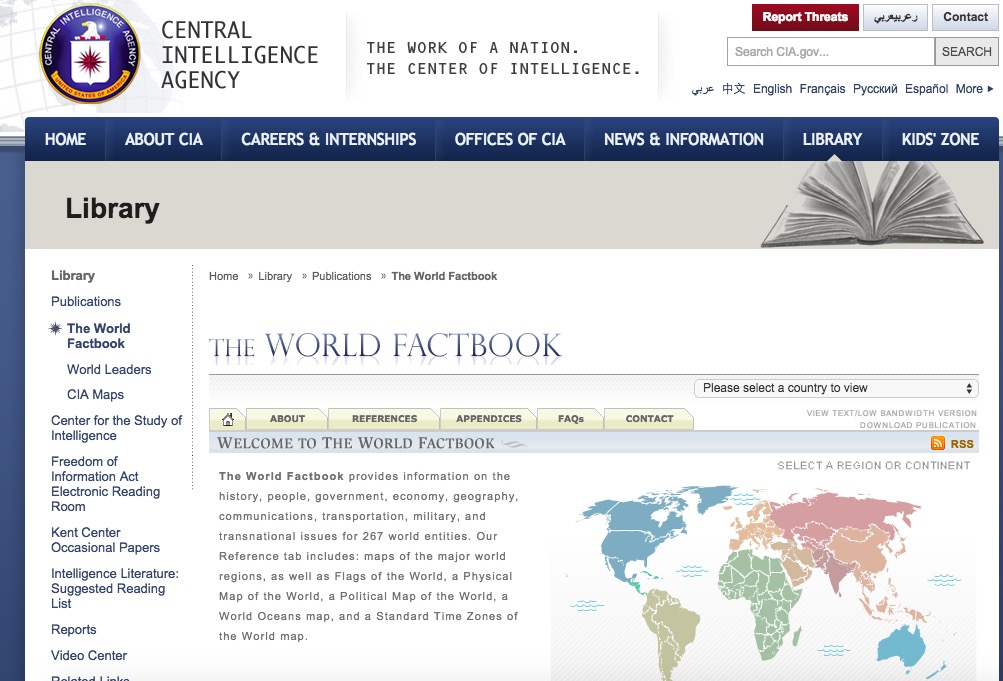Switch language to Chinese 中文
Screen dimensions: 1003x681
[x=734, y=89]
